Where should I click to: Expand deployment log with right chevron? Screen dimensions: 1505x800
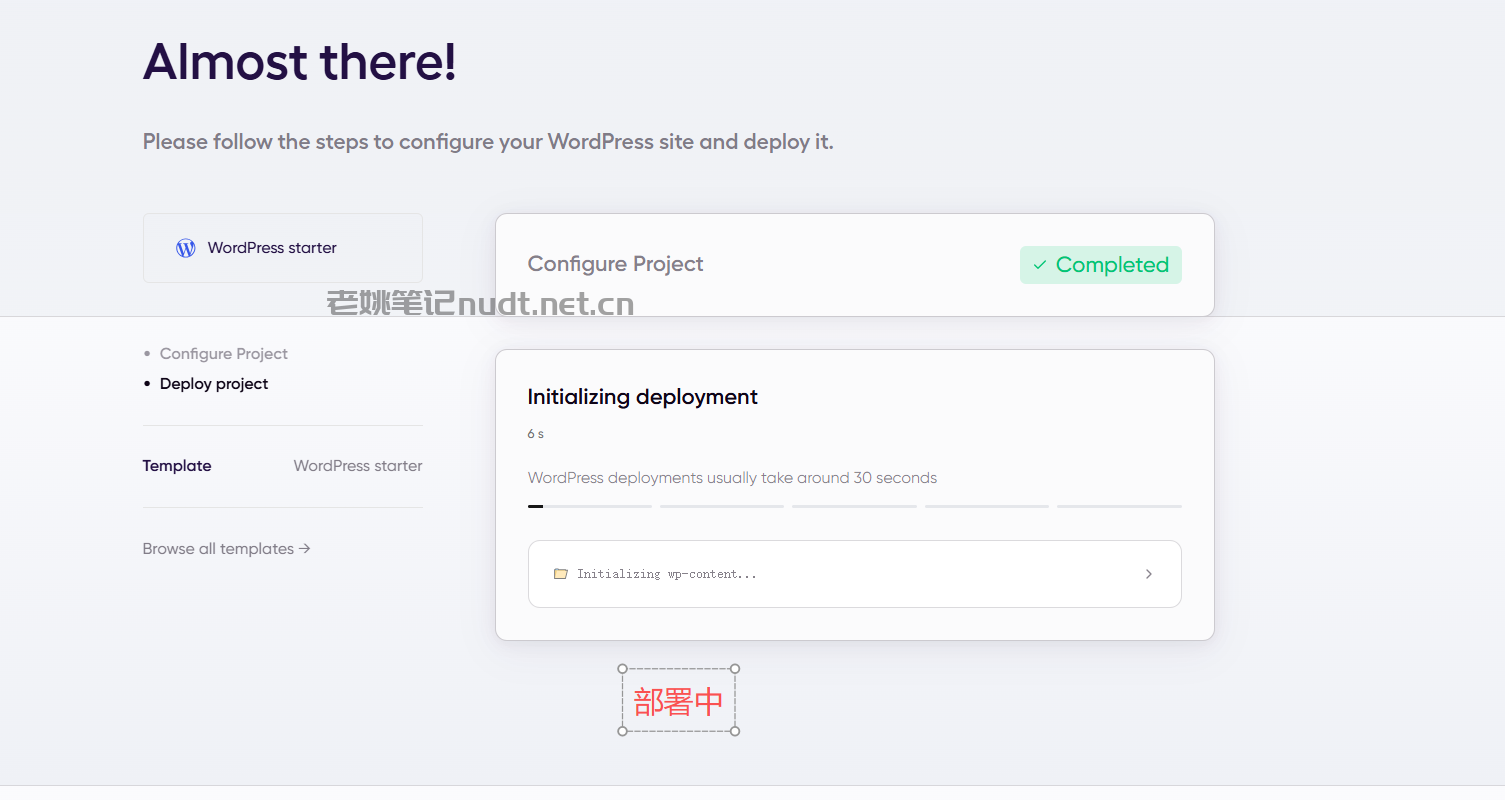click(x=1149, y=574)
